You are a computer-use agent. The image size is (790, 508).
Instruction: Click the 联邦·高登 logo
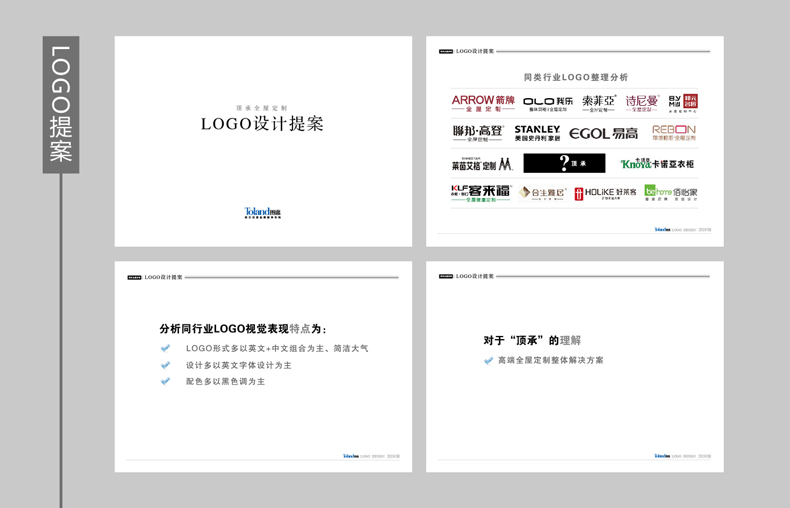[x=477, y=133]
